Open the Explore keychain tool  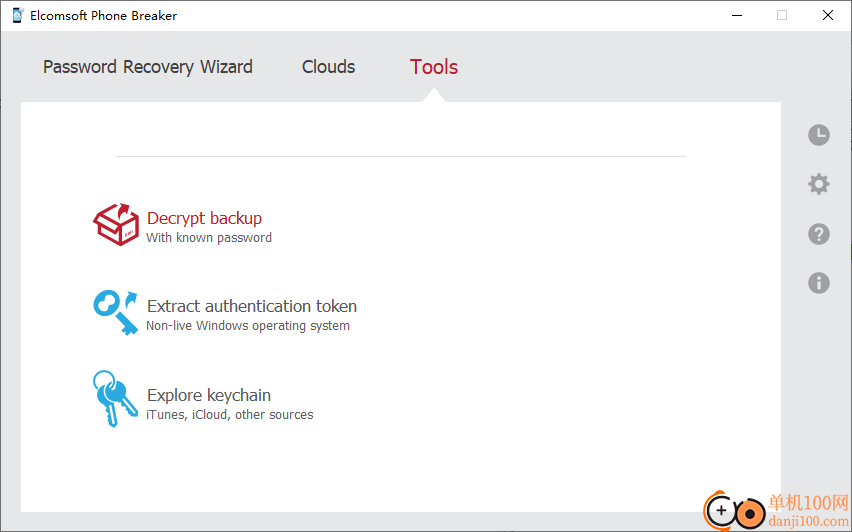click(x=209, y=395)
